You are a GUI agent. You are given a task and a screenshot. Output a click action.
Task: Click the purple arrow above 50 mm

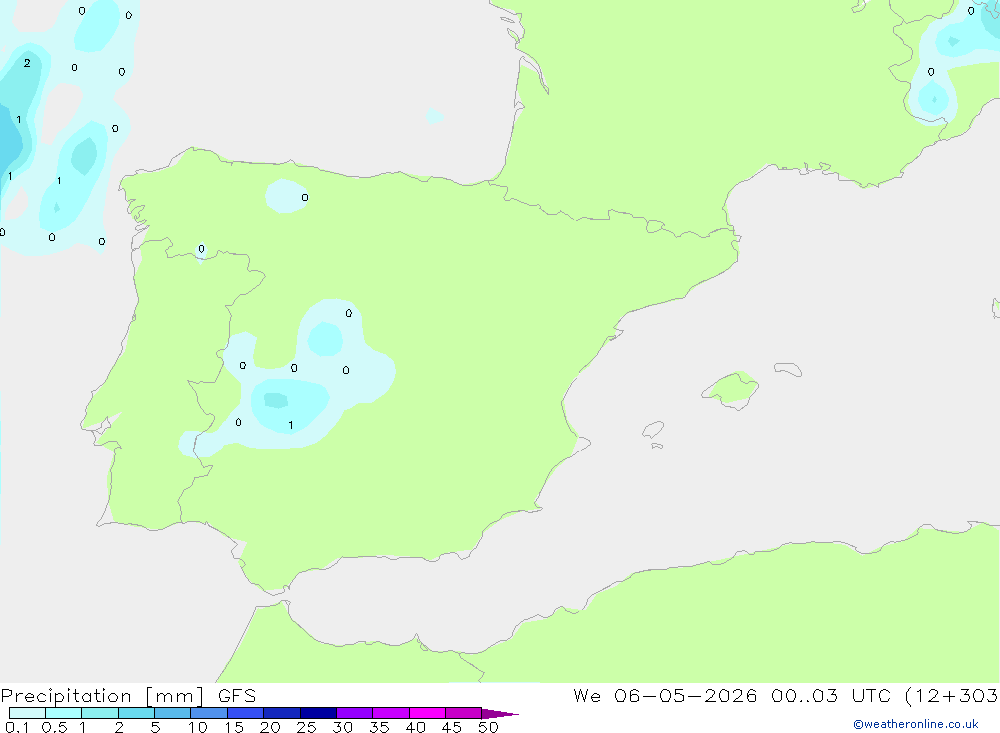click(499, 714)
